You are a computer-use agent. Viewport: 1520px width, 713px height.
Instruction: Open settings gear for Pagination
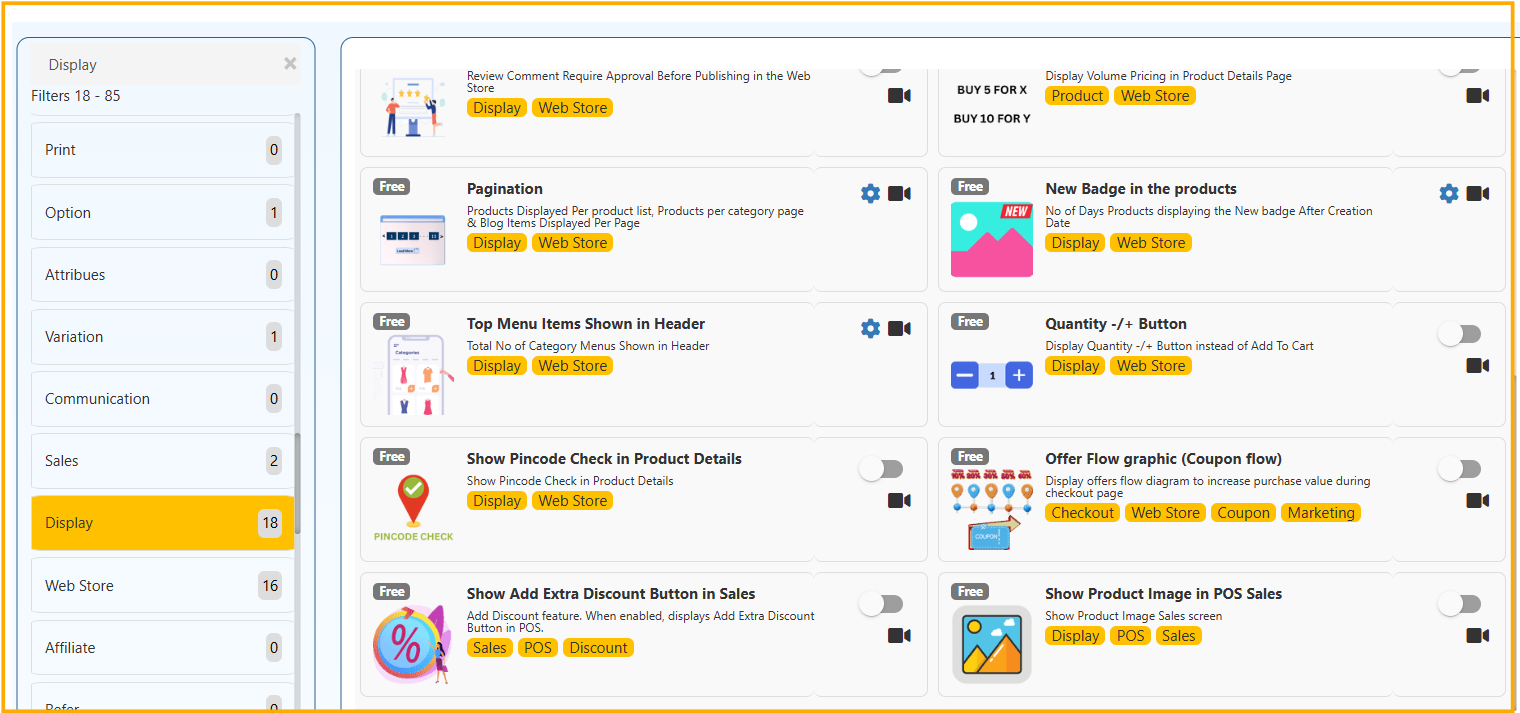point(870,194)
